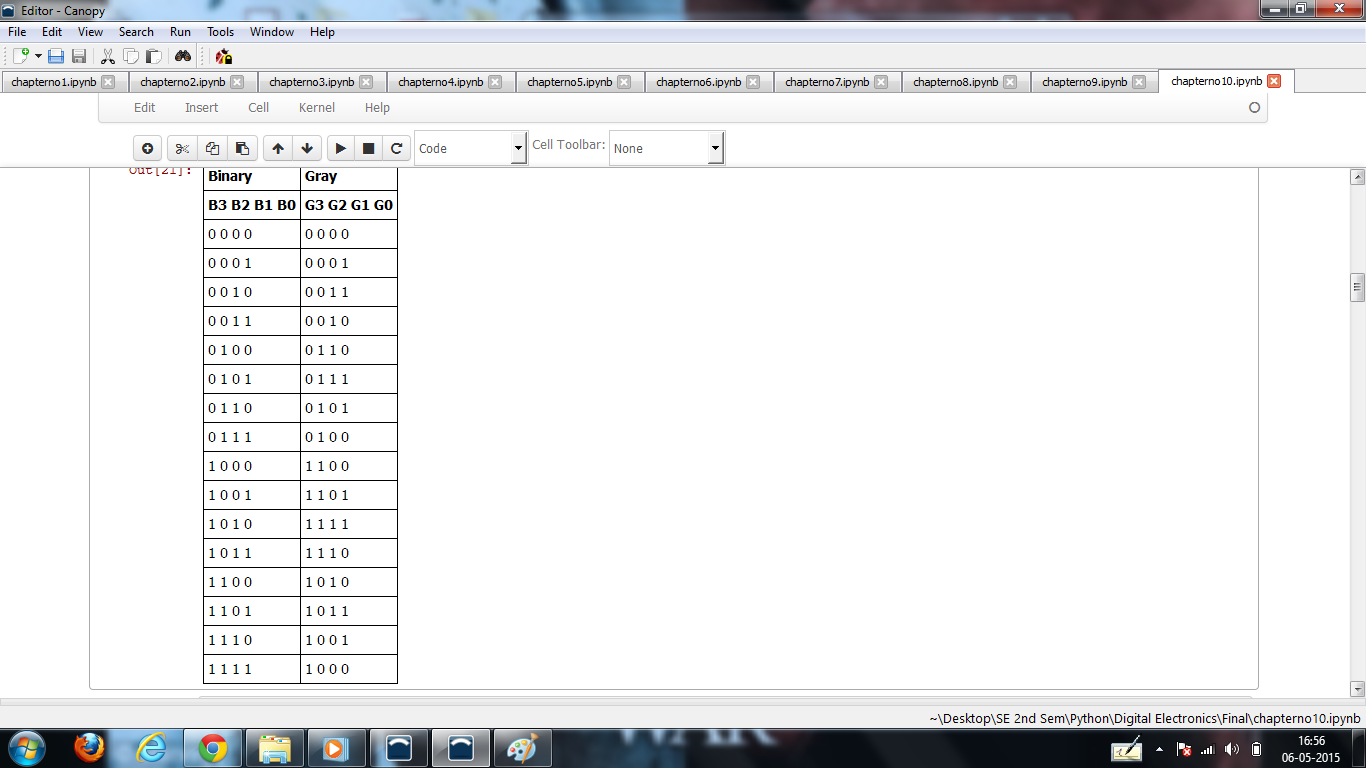Open the Search menu in the menu bar
The height and width of the screenshot is (768, 1366).
click(136, 32)
